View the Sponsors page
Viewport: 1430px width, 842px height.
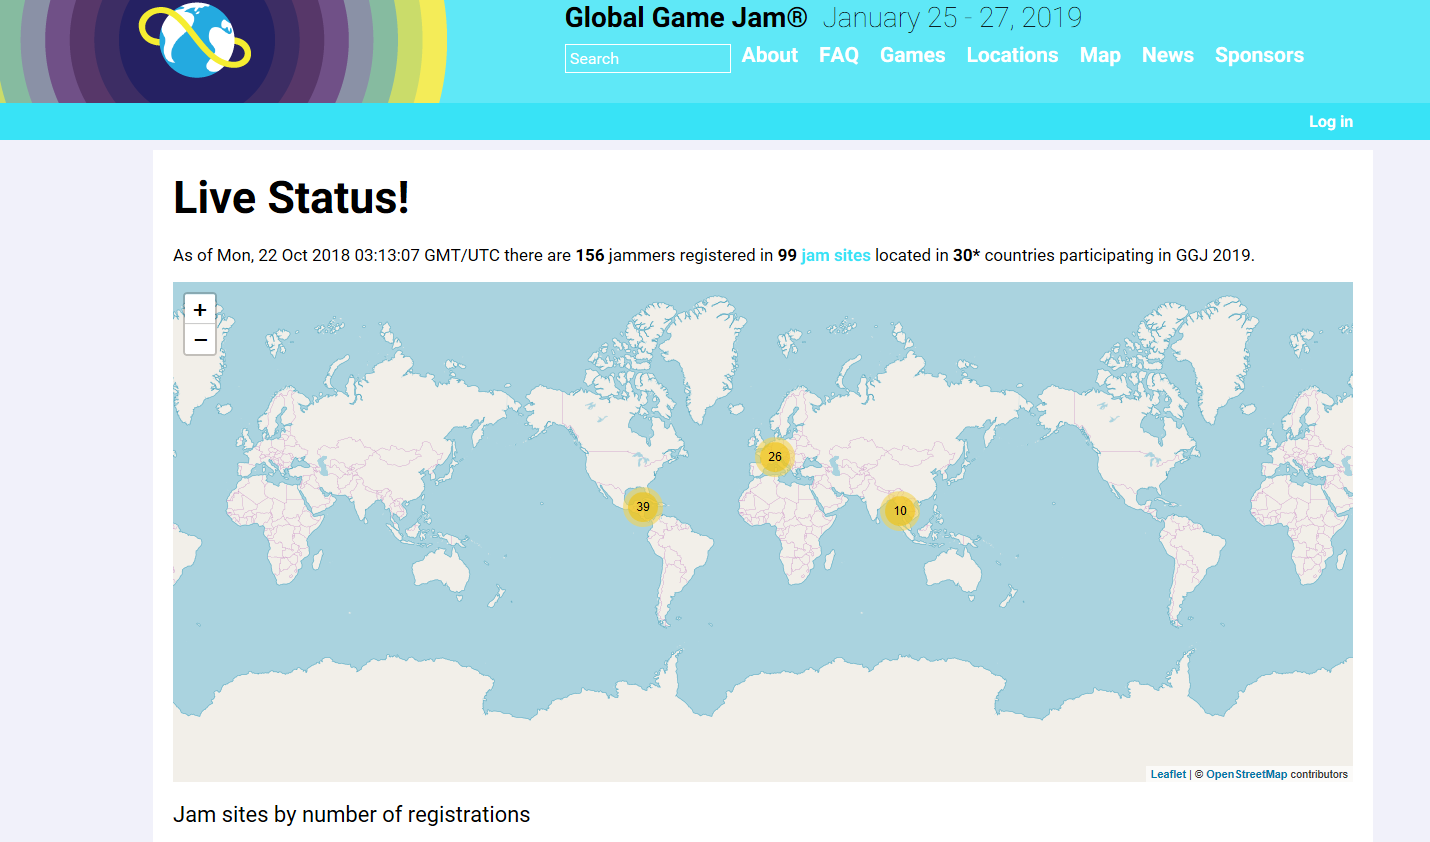point(1259,55)
